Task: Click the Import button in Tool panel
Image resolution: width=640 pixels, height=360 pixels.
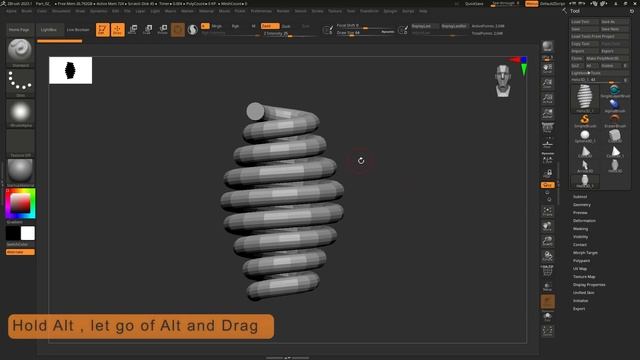Action: [x=584, y=51]
